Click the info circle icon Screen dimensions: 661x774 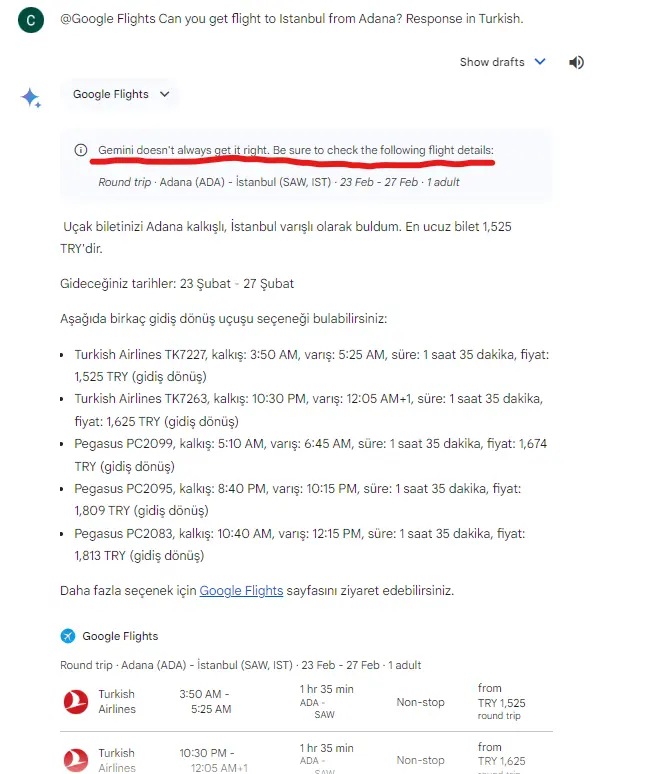coord(80,150)
